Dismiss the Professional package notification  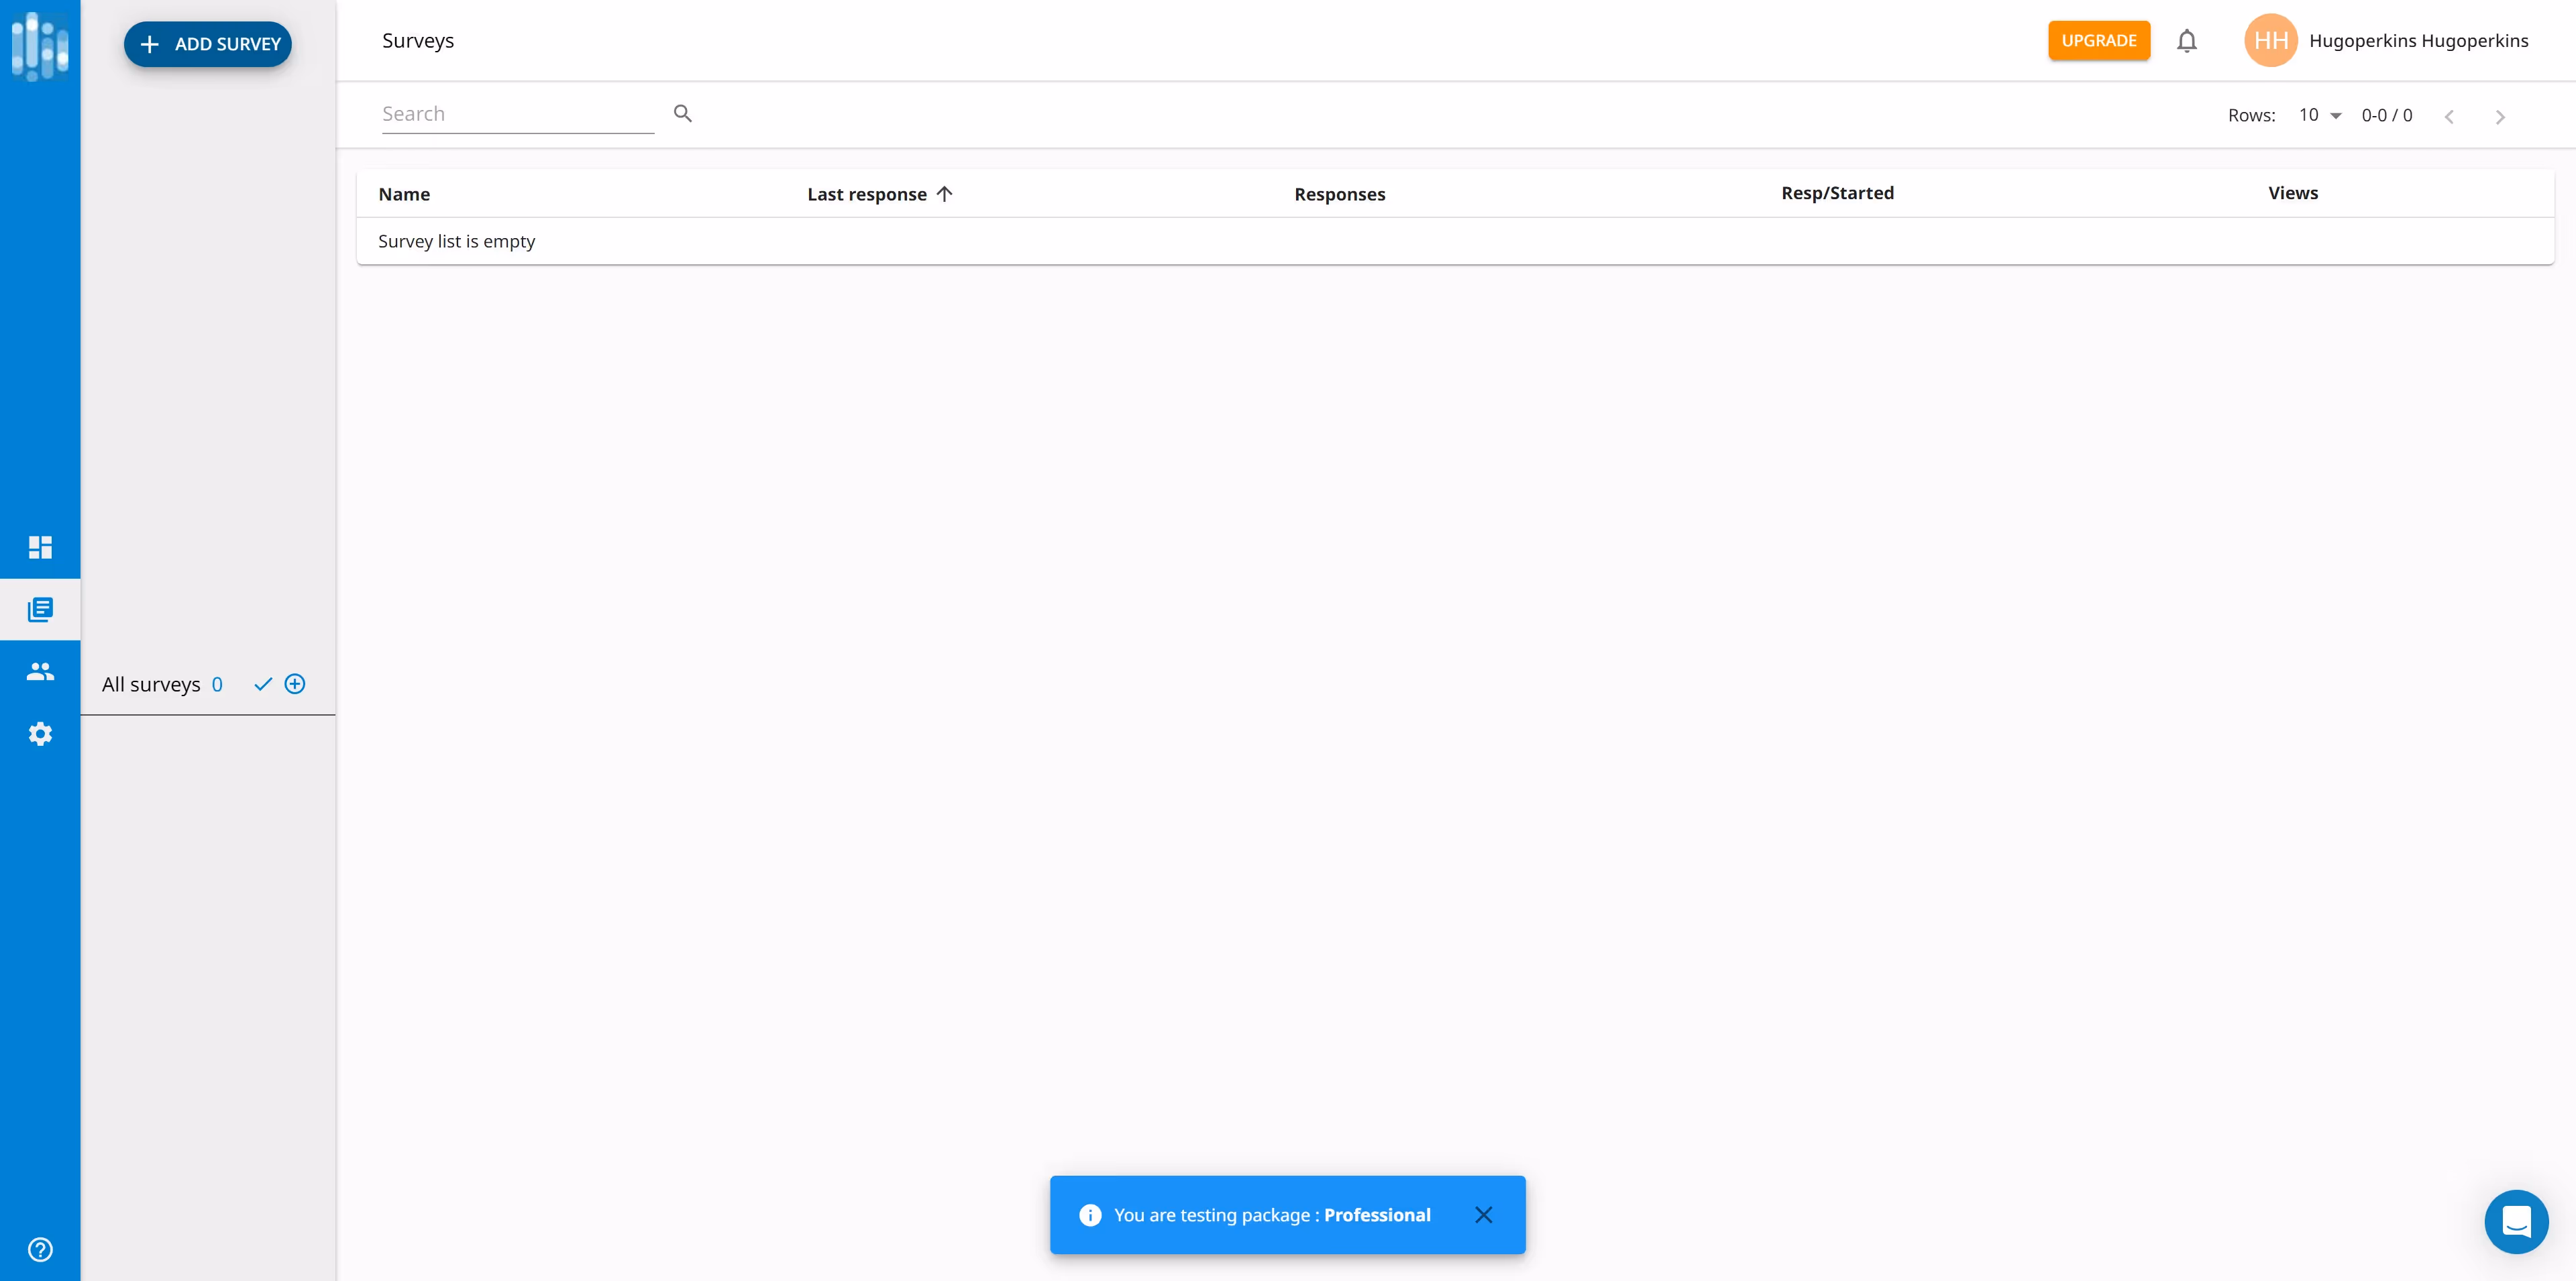tap(1483, 1214)
